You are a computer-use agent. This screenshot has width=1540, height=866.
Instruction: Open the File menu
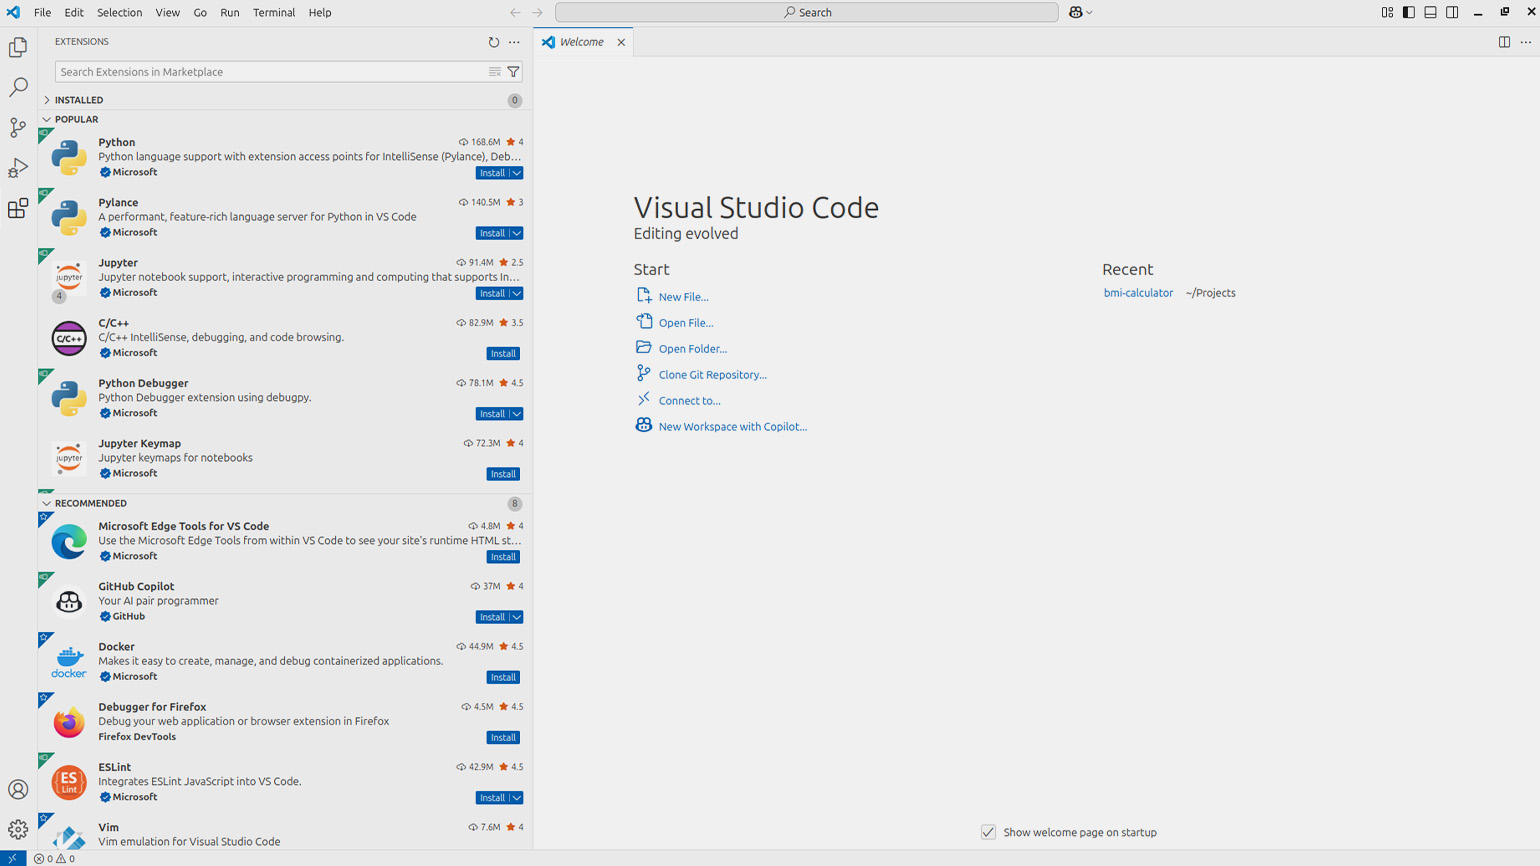point(42,13)
